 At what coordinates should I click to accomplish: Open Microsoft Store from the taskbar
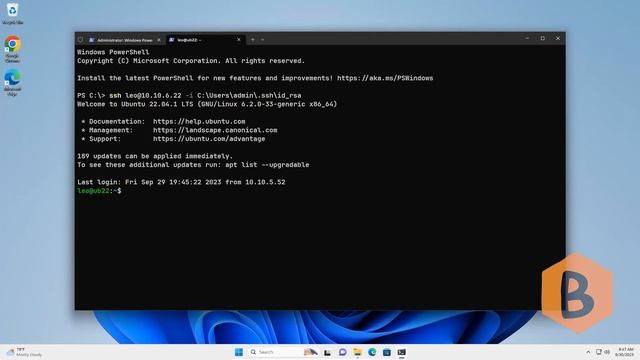387,352
